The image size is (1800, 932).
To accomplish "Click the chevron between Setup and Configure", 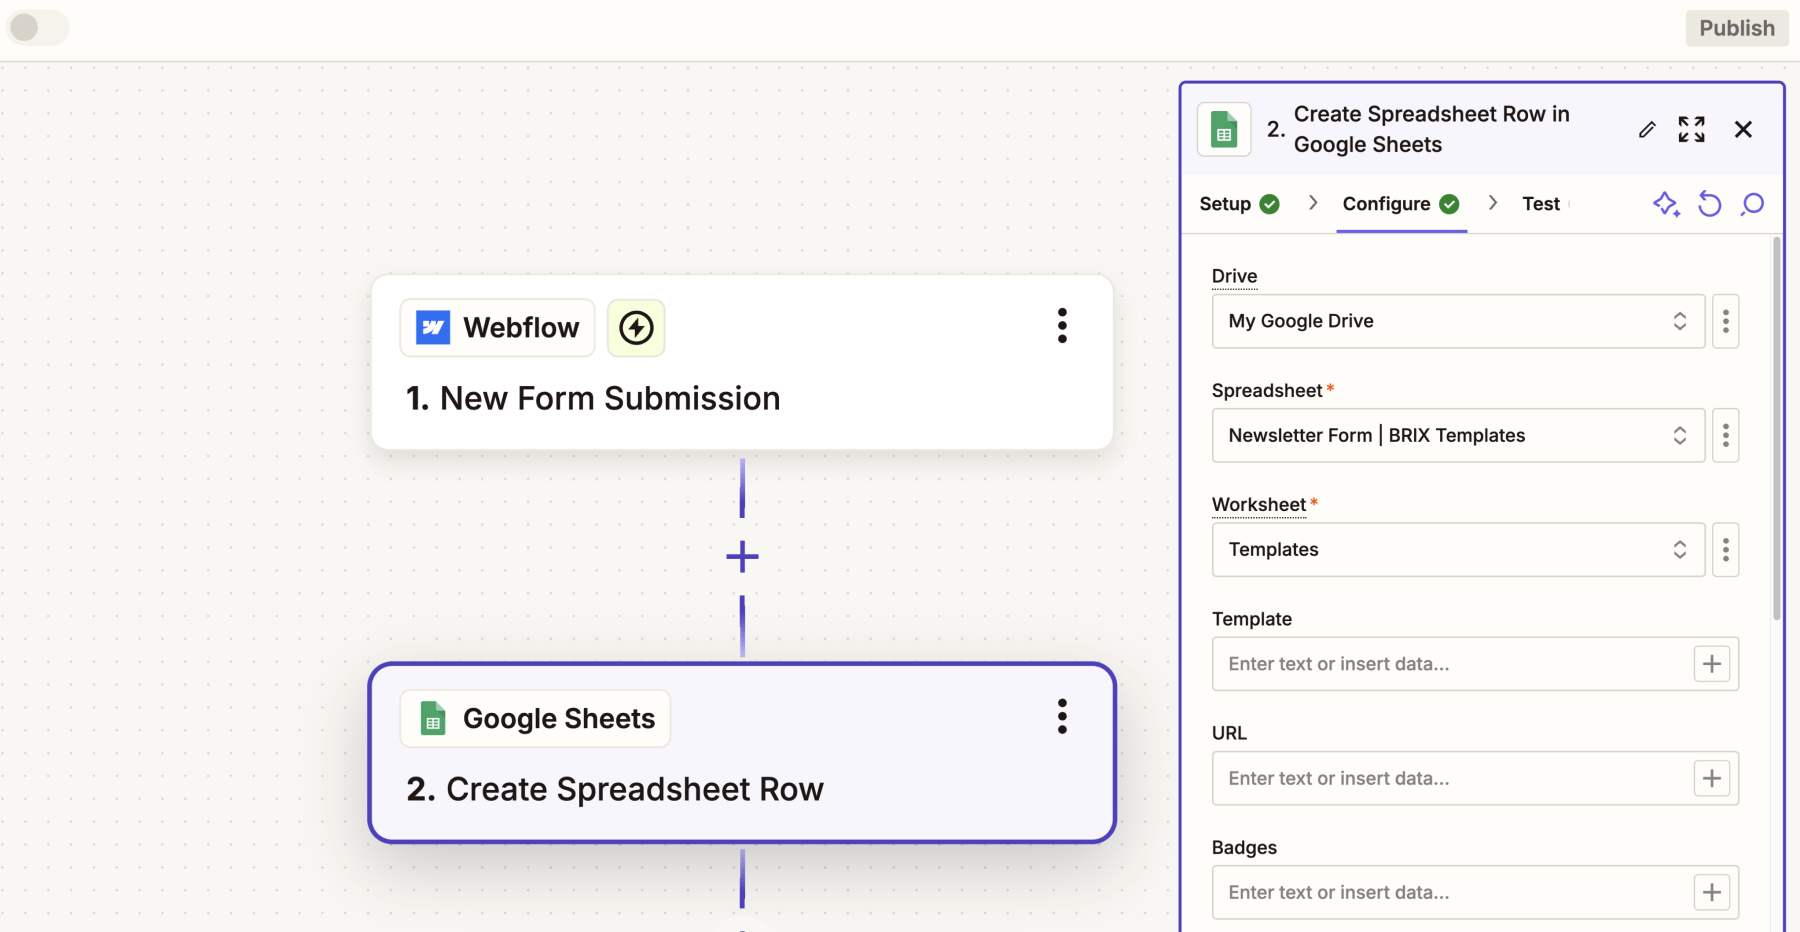I will tap(1312, 203).
